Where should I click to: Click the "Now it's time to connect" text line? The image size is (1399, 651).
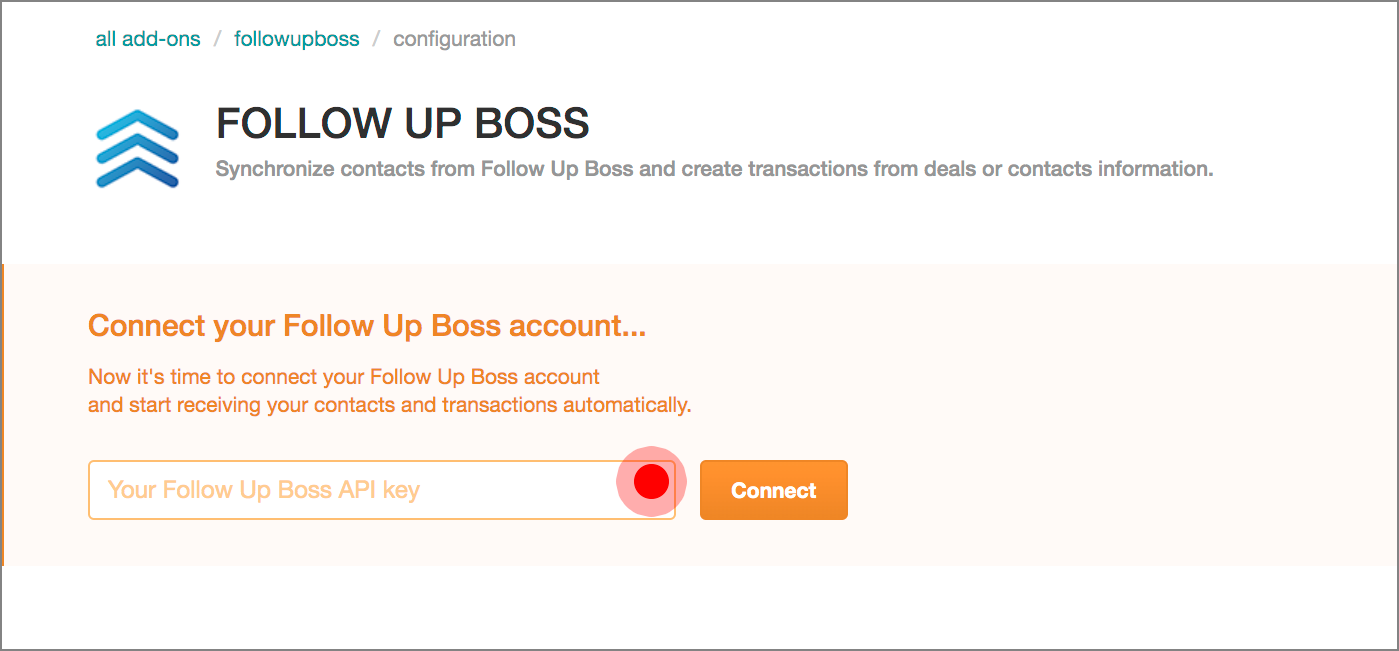(344, 377)
